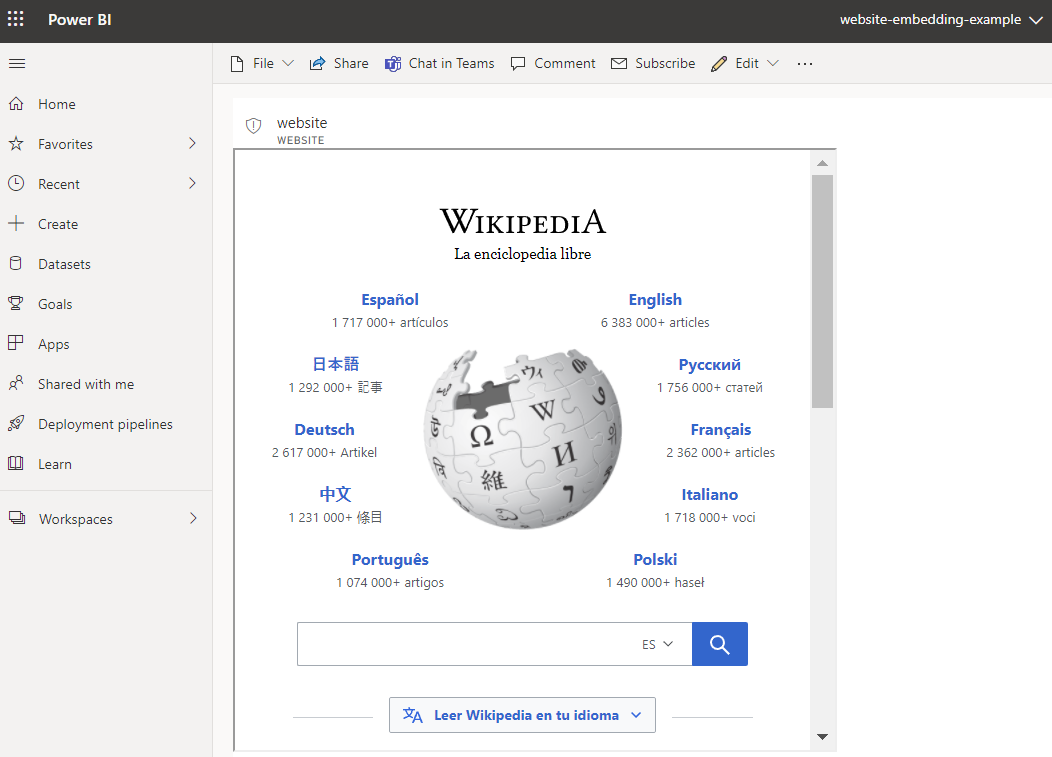Select Share from the top toolbar
This screenshot has height=757, width=1052.
click(339, 63)
